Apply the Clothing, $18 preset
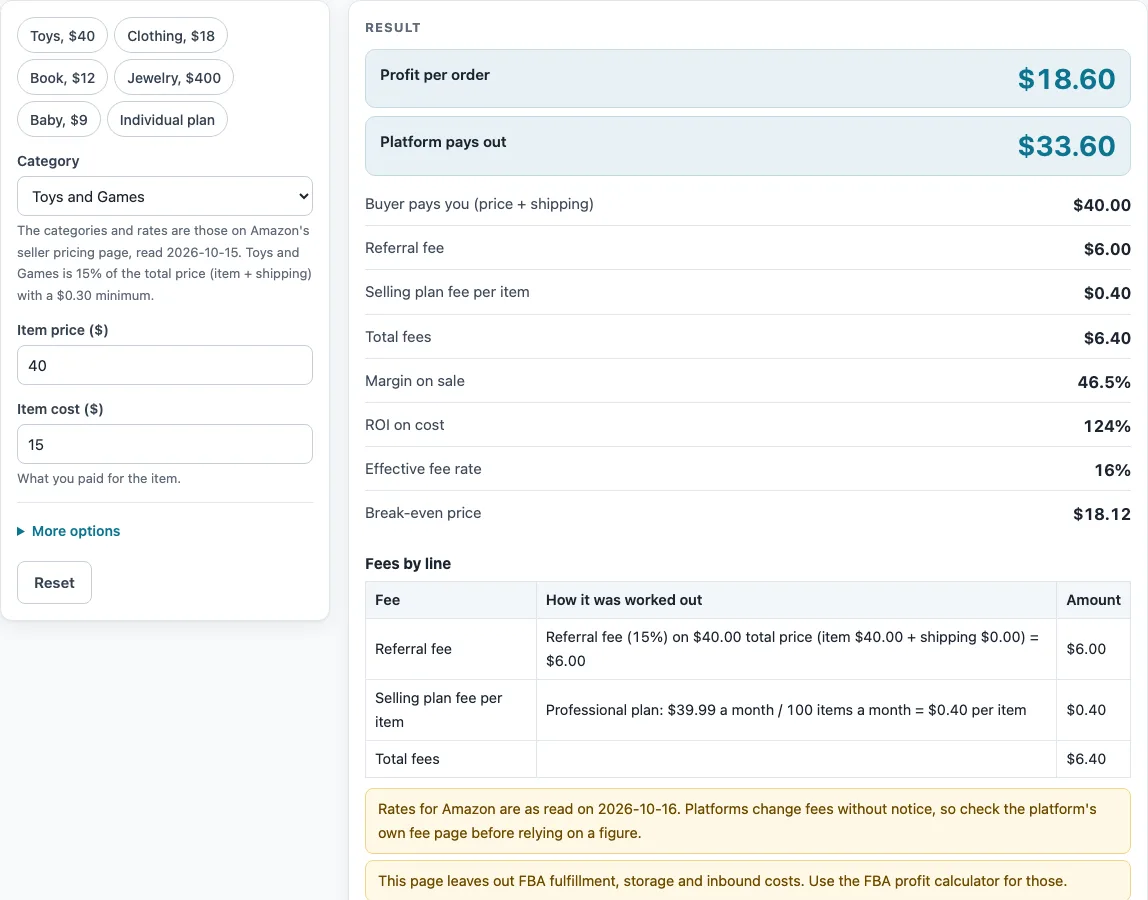The height and width of the screenshot is (900, 1148). coord(171,36)
